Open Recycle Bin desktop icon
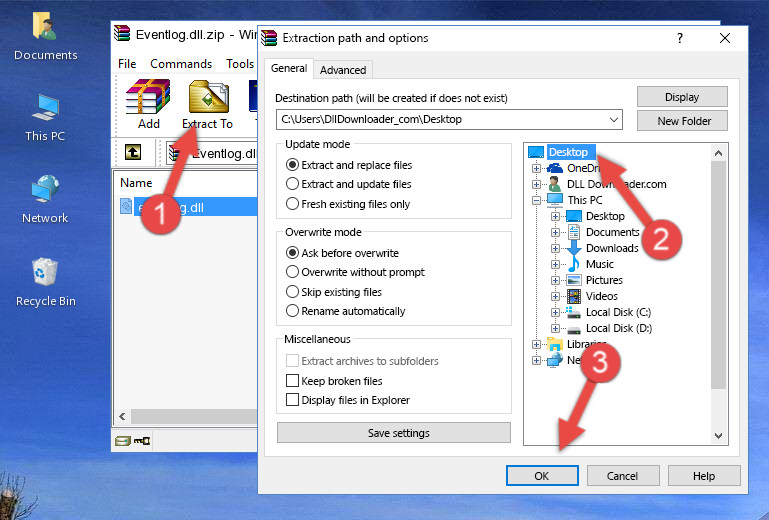This screenshot has height=520, width=769. [x=45, y=271]
